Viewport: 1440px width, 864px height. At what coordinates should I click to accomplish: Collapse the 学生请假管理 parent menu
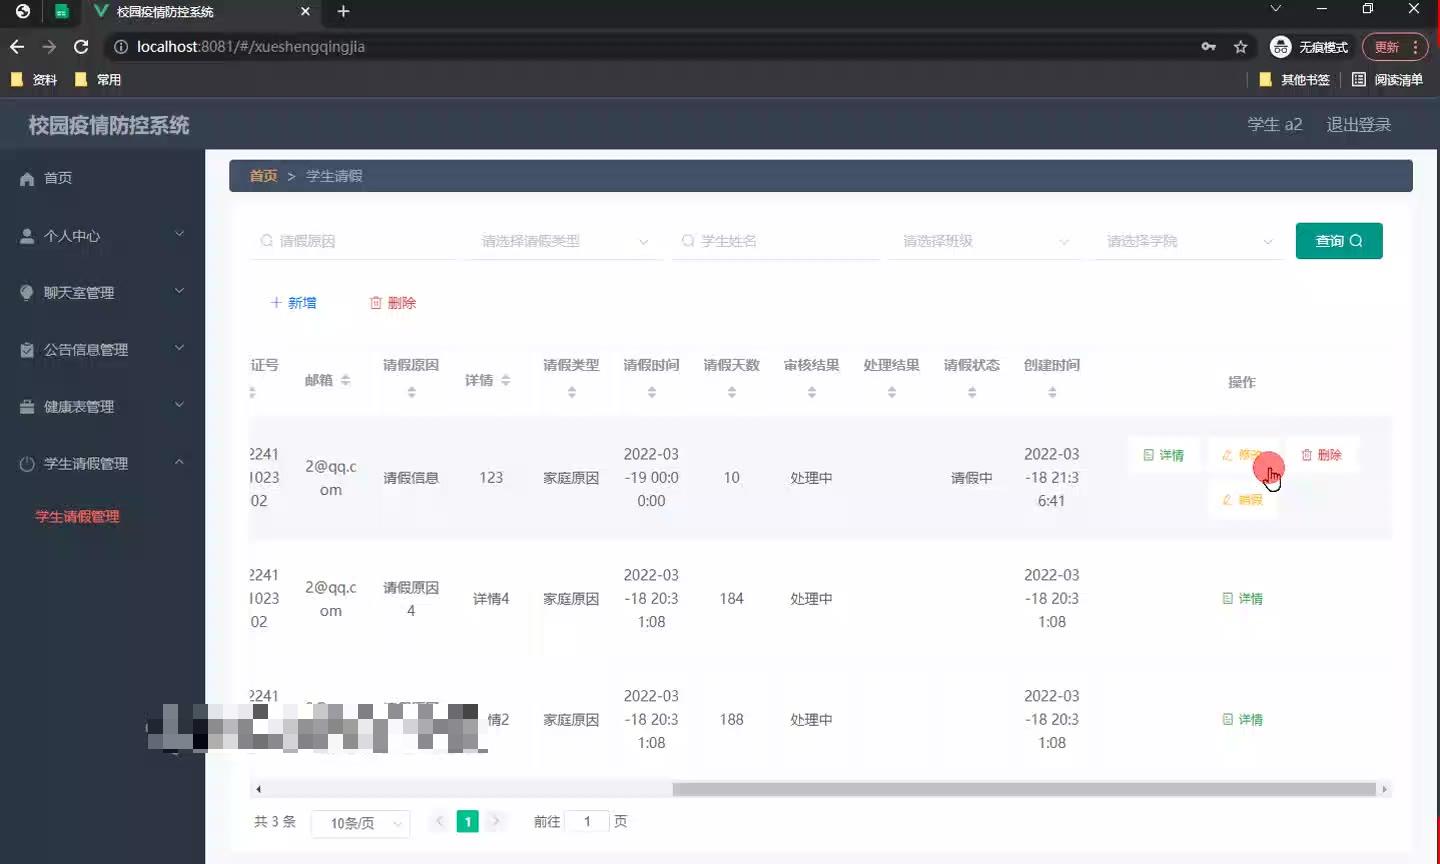pos(102,464)
